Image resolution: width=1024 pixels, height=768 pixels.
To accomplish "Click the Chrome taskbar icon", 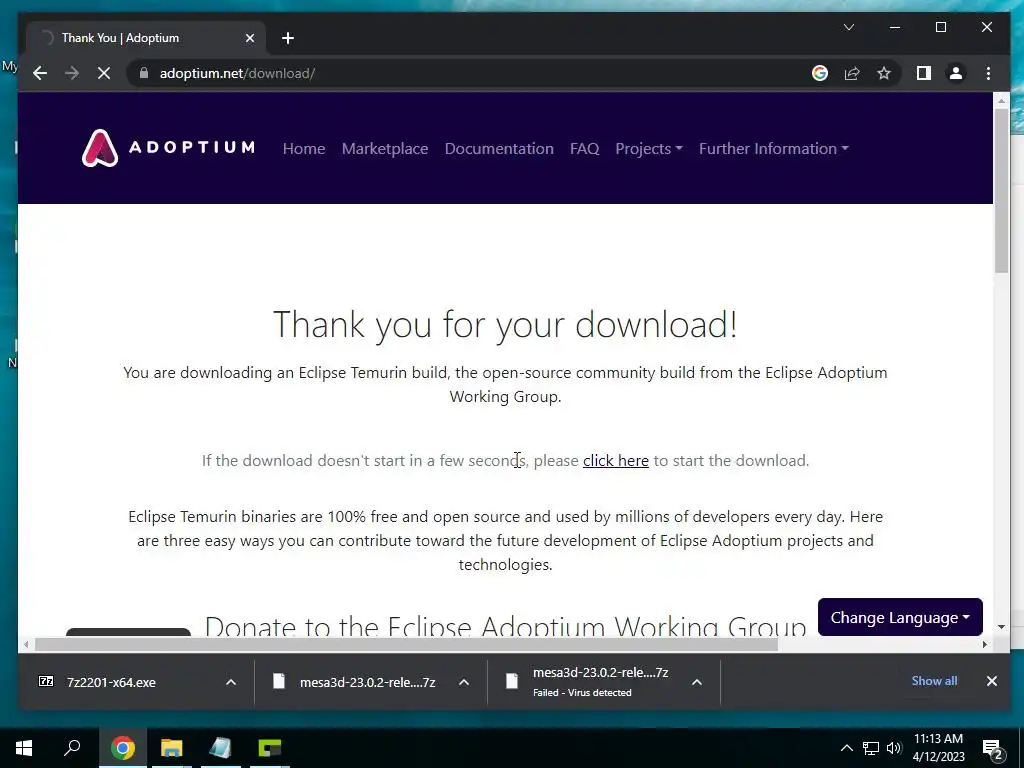I will coord(122,748).
